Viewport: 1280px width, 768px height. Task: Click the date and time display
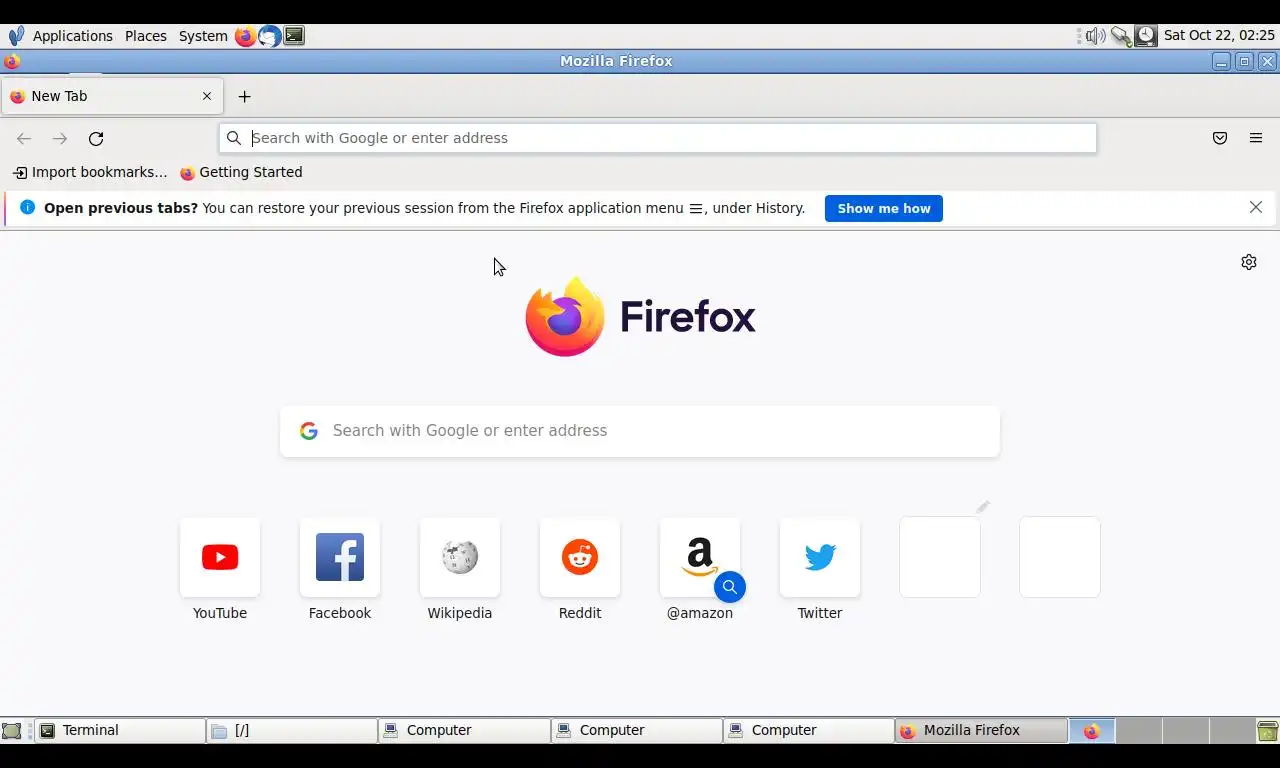tap(1219, 36)
